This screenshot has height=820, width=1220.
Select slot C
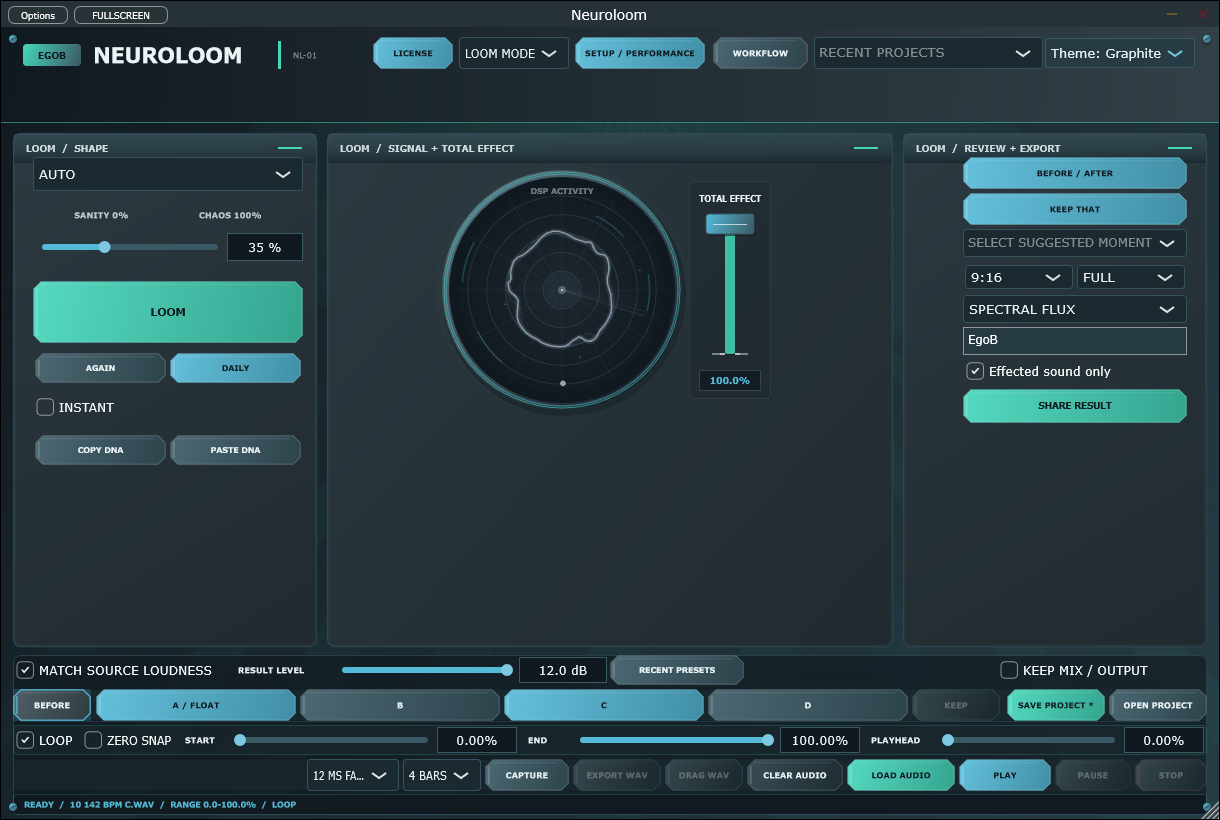click(x=604, y=705)
